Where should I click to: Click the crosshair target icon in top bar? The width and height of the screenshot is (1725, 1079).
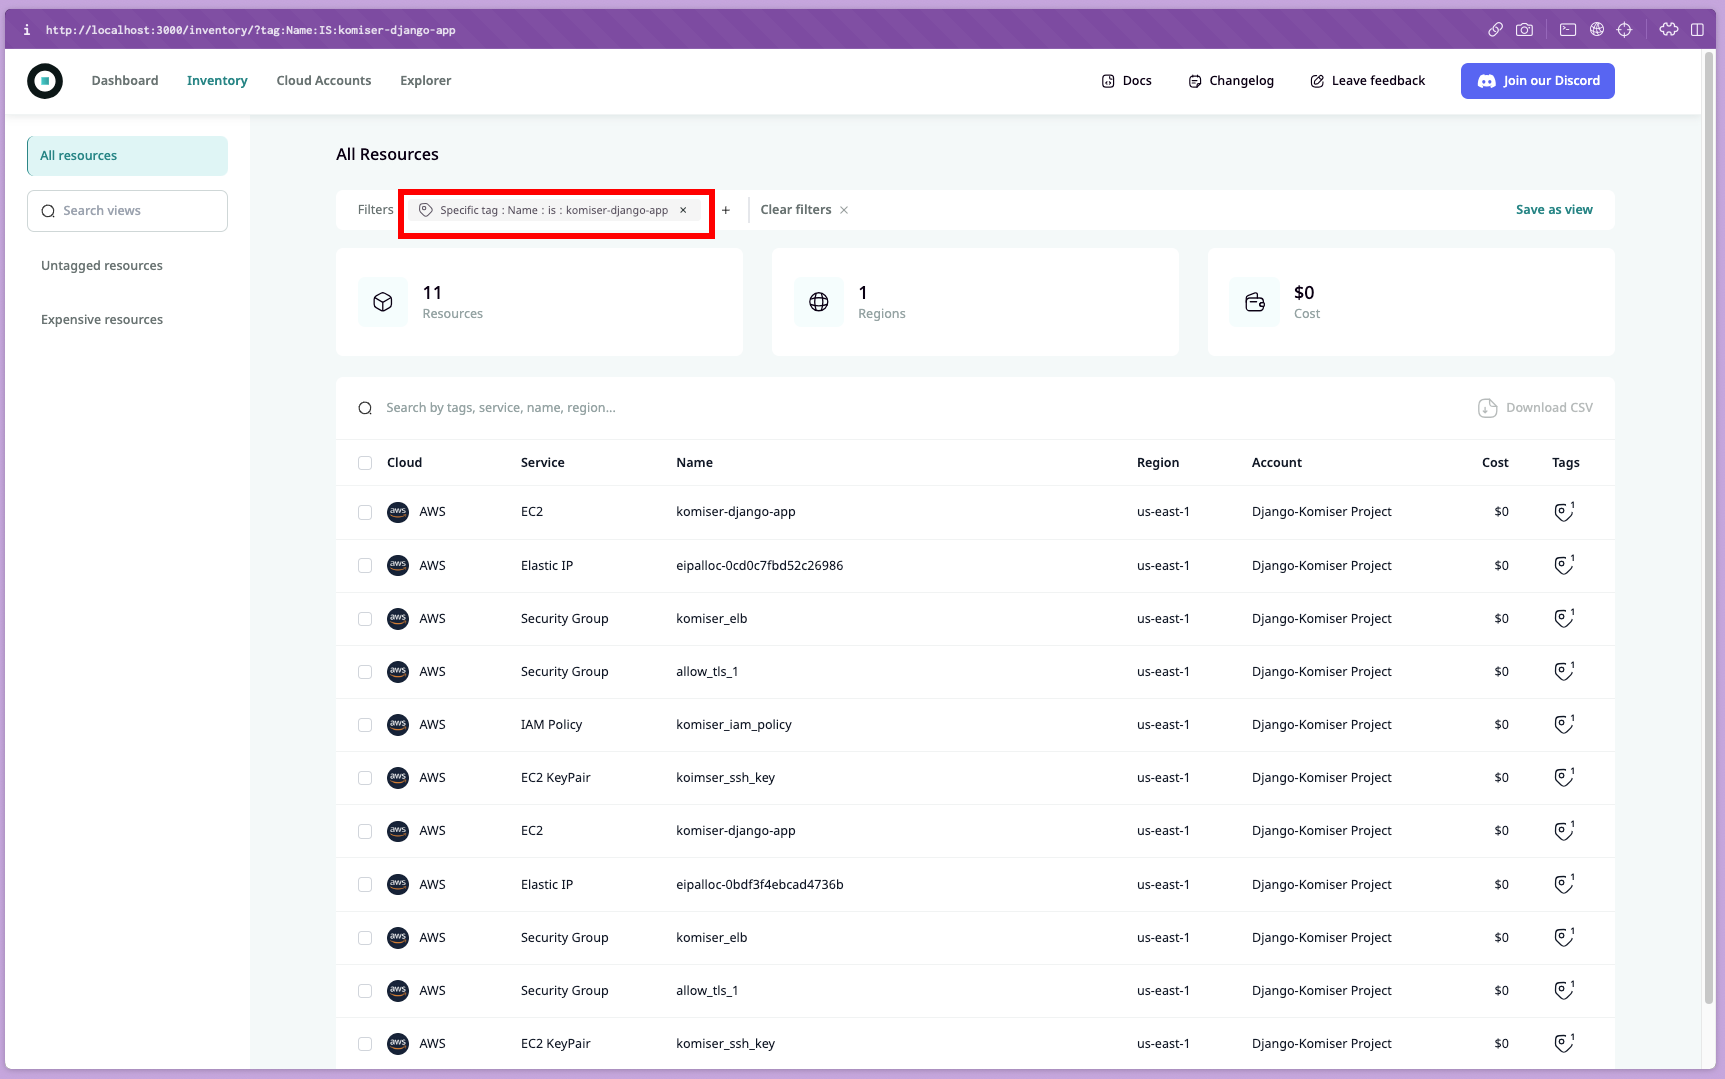pos(1625,30)
